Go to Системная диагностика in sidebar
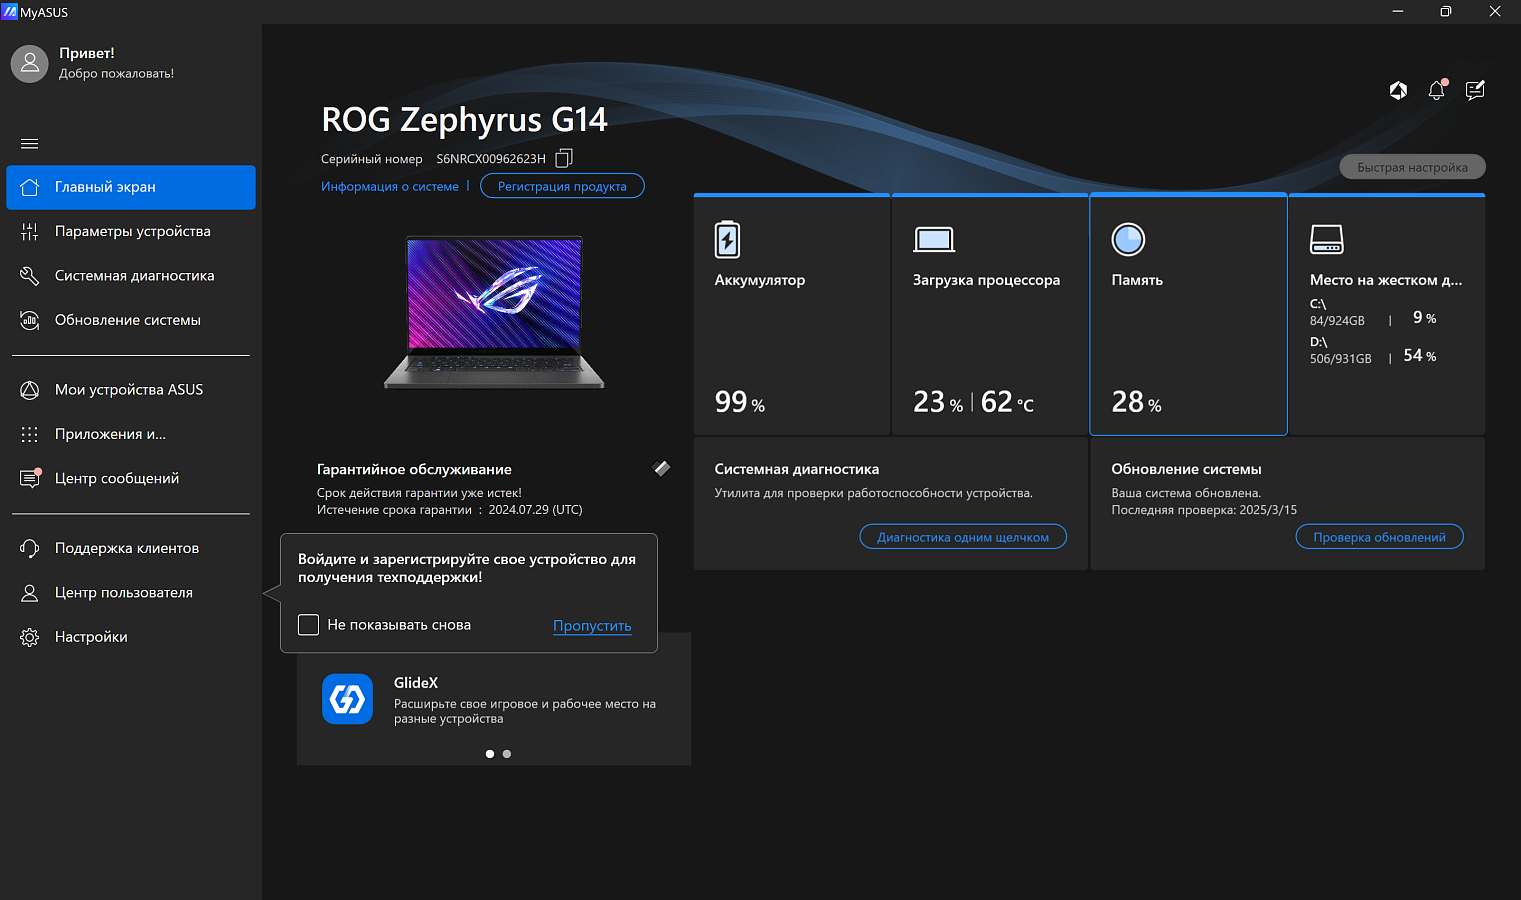Image resolution: width=1521 pixels, height=900 pixels. (131, 276)
